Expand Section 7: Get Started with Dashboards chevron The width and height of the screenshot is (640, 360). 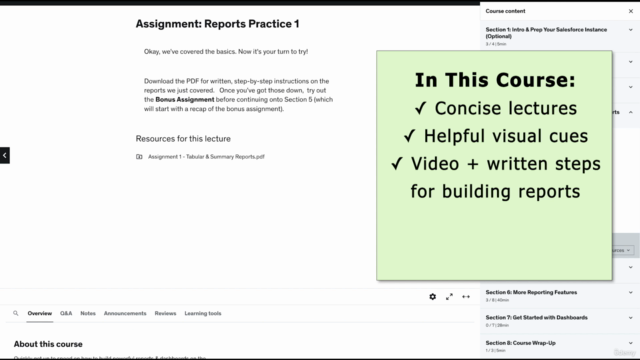[x=631, y=318]
